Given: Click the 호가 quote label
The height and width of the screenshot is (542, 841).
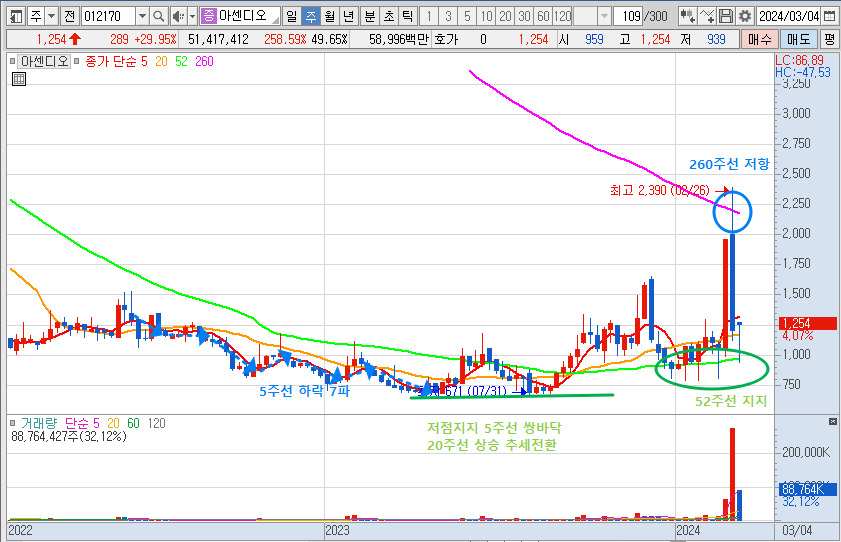Looking at the screenshot, I should coord(446,39).
